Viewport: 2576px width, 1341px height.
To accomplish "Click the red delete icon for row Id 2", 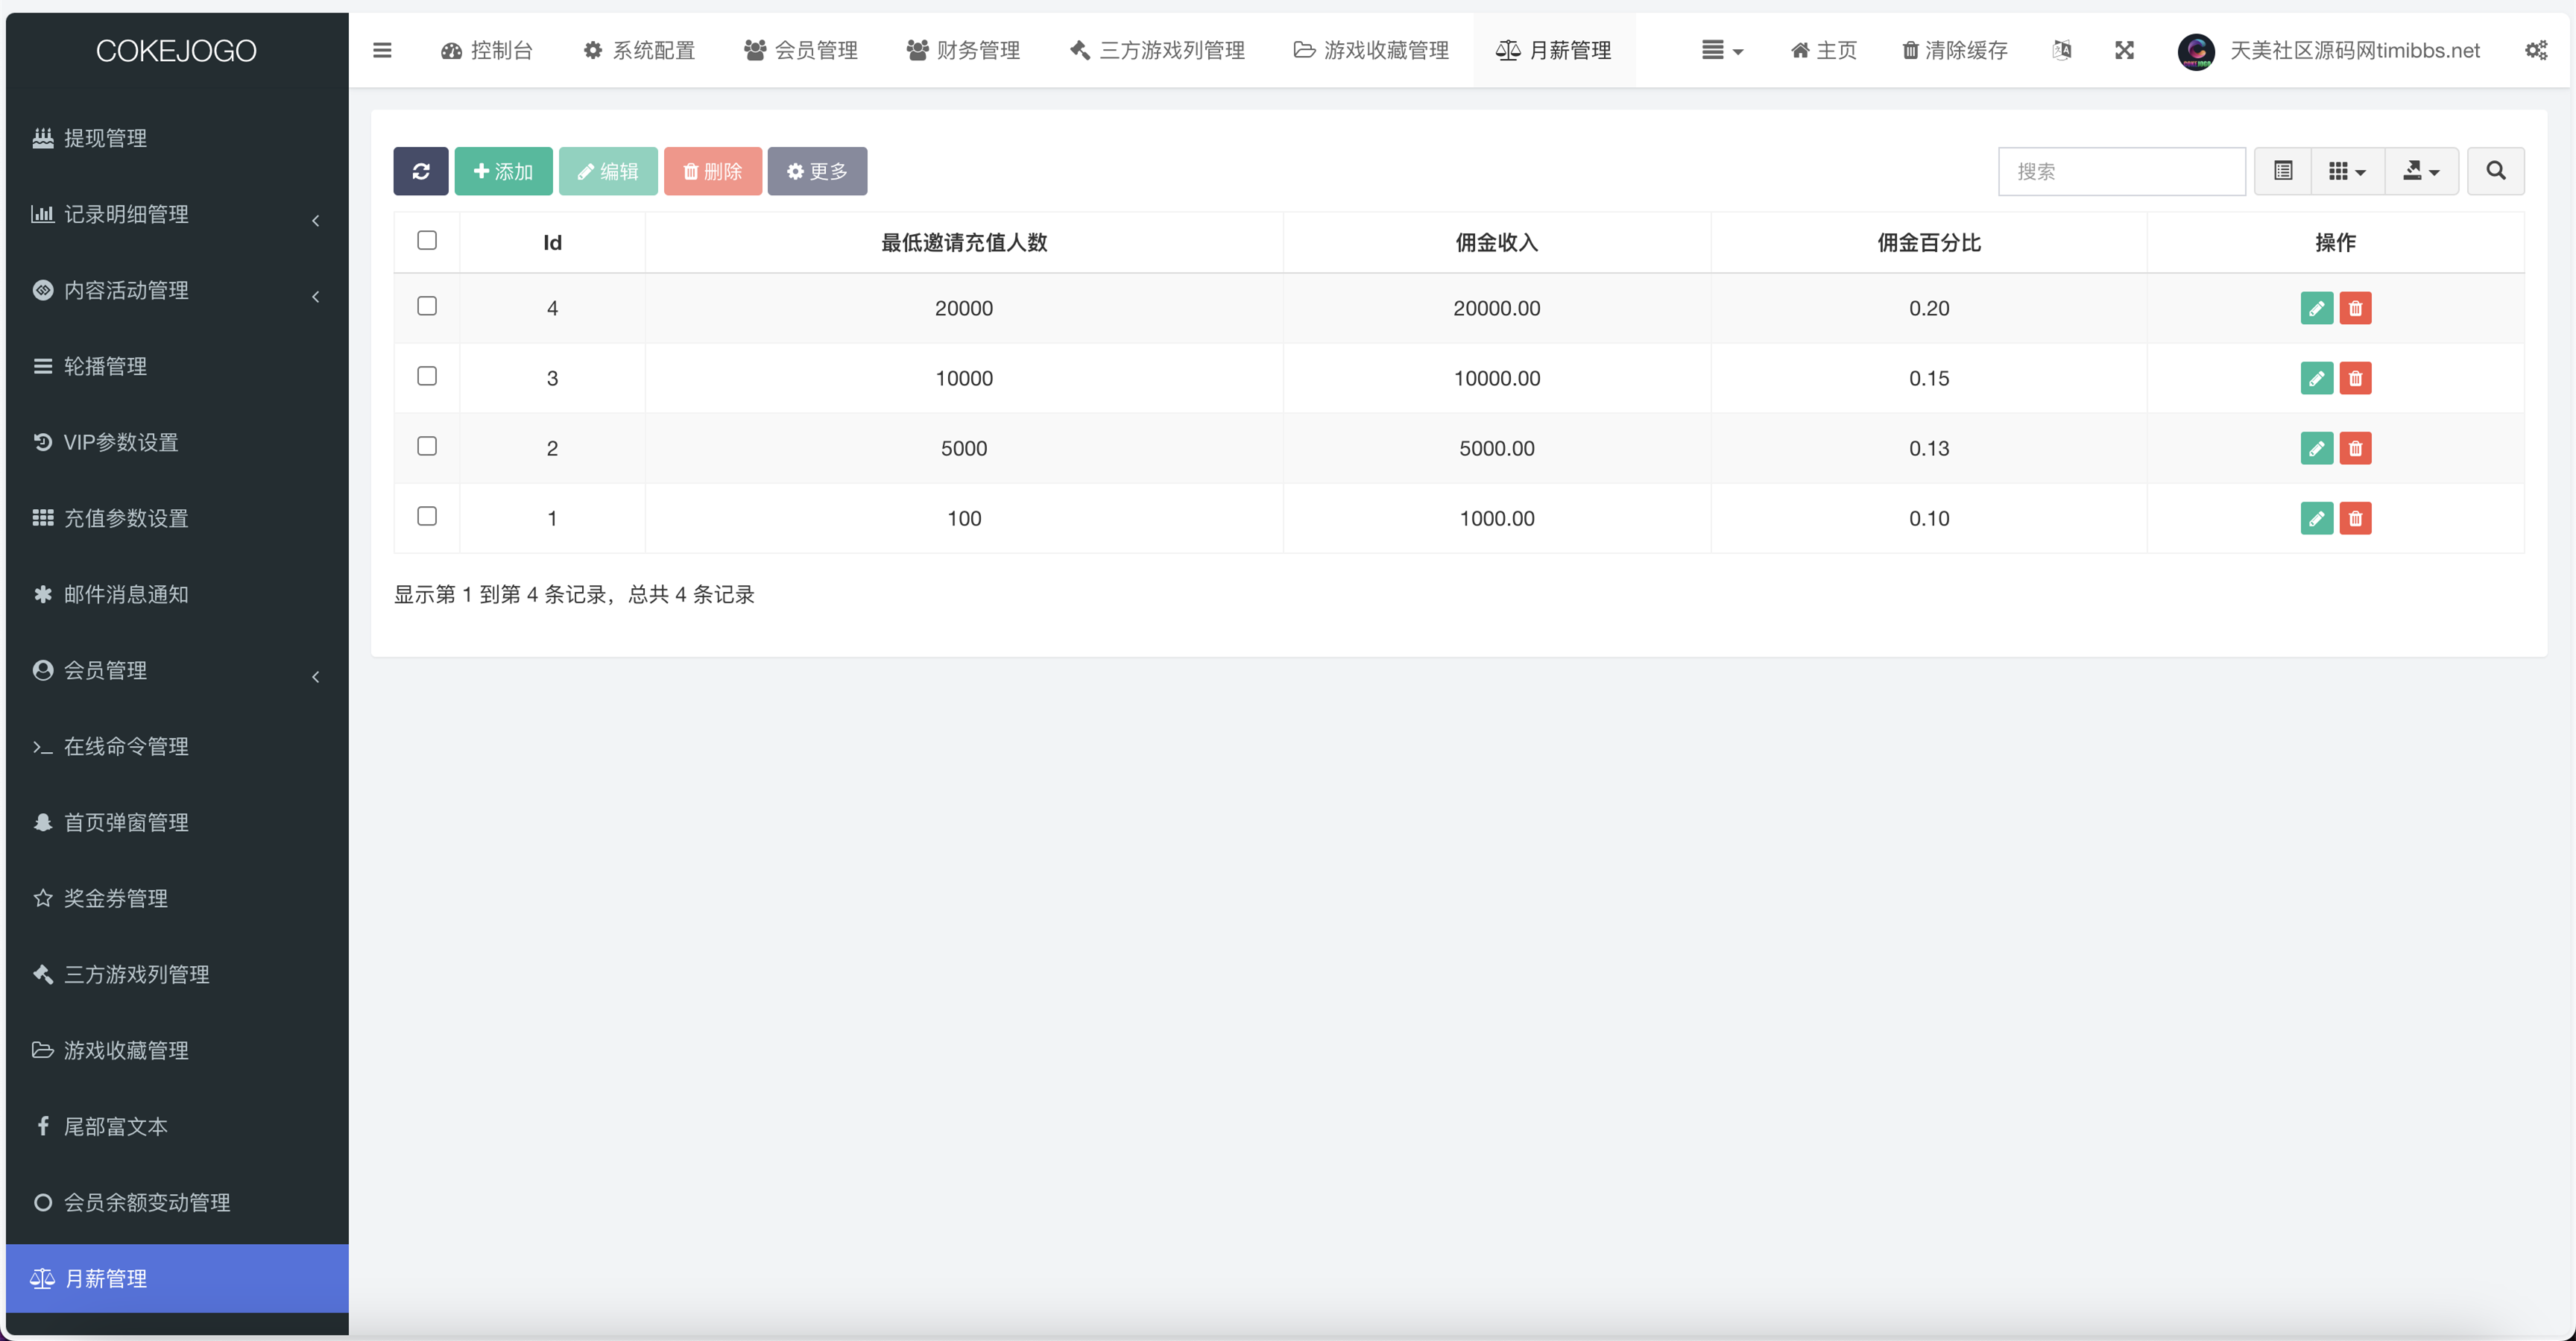I will 2355,448.
